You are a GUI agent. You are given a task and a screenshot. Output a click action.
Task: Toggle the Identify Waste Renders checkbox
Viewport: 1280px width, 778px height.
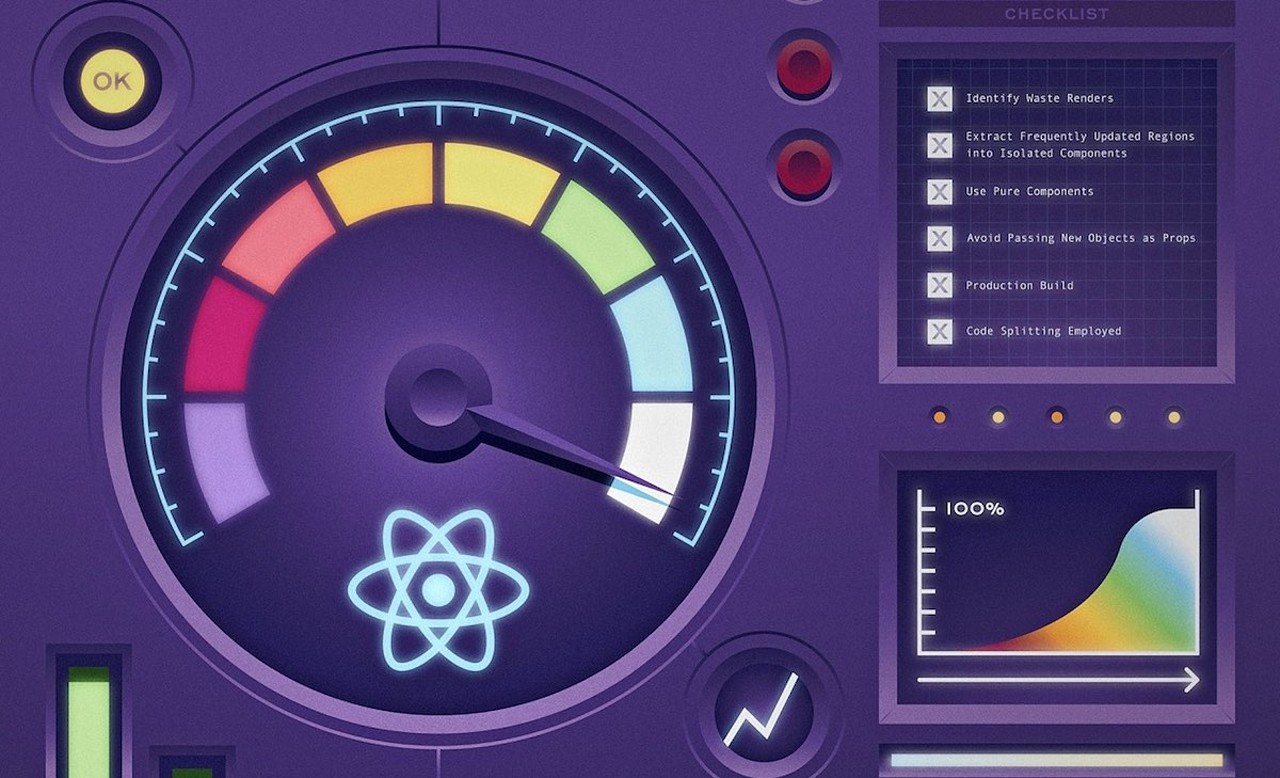(938, 98)
